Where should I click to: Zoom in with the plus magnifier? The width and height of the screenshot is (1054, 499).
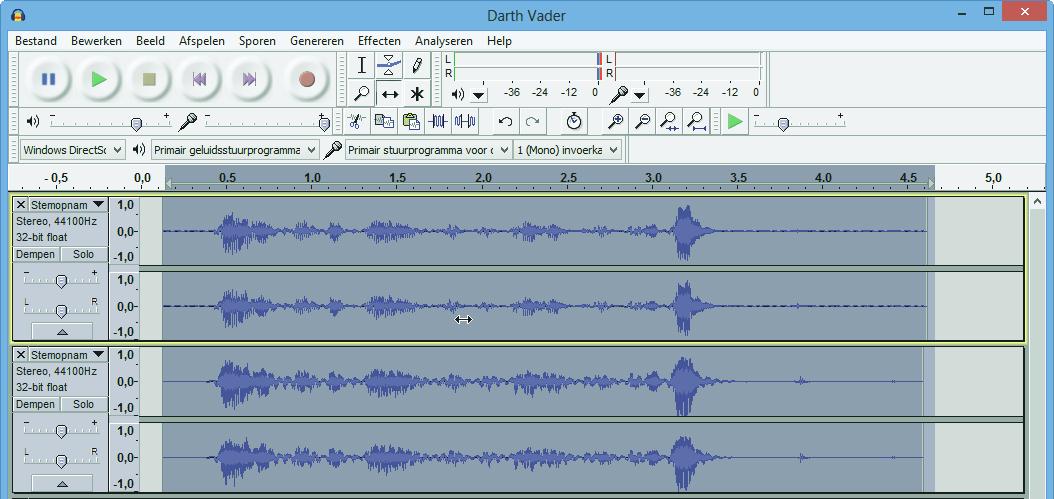pos(615,122)
